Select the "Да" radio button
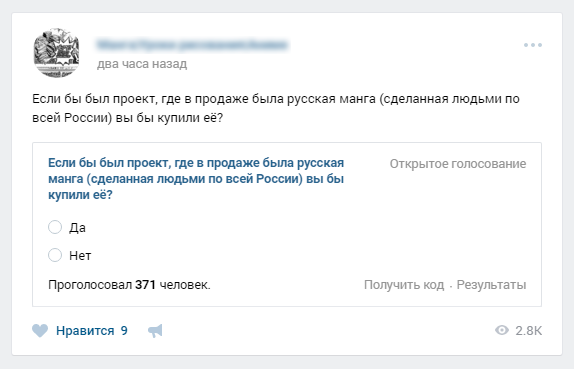This screenshot has width=574, height=369. pos(55,227)
